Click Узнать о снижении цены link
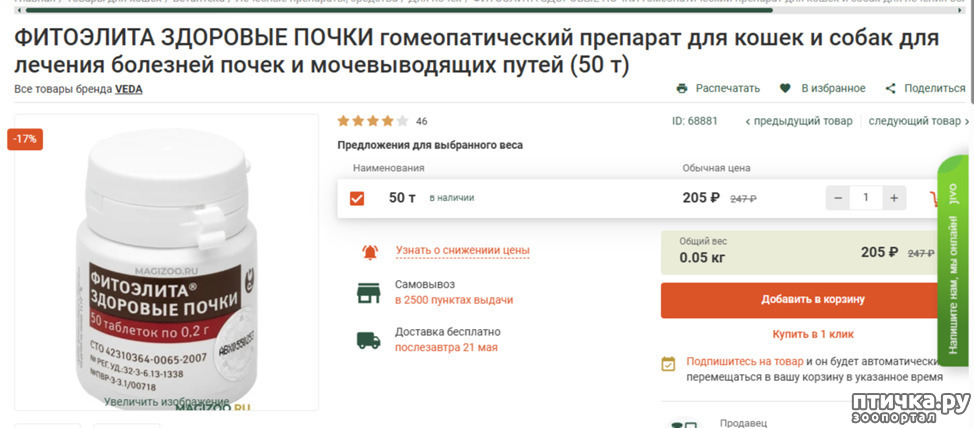This screenshot has height=428, width=974. pyautogui.click(x=463, y=250)
